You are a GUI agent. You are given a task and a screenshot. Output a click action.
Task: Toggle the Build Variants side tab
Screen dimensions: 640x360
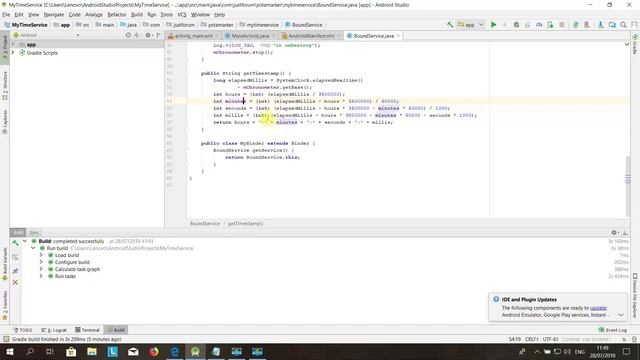[5, 264]
